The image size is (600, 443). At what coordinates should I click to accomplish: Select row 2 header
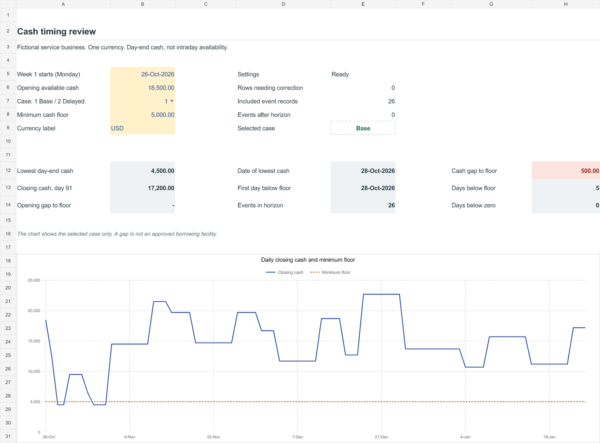(x=8, y=31)
